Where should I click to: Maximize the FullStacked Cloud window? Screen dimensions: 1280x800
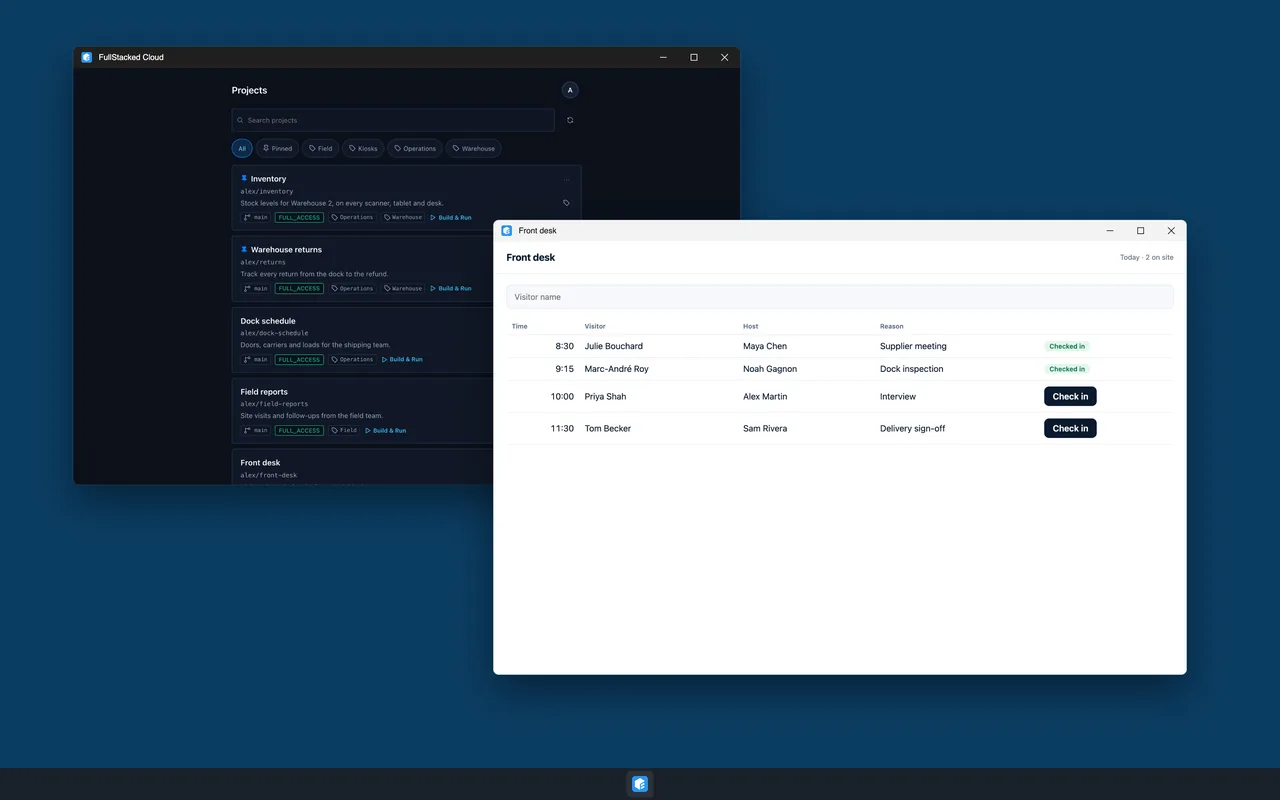click(x=694, y=57)
